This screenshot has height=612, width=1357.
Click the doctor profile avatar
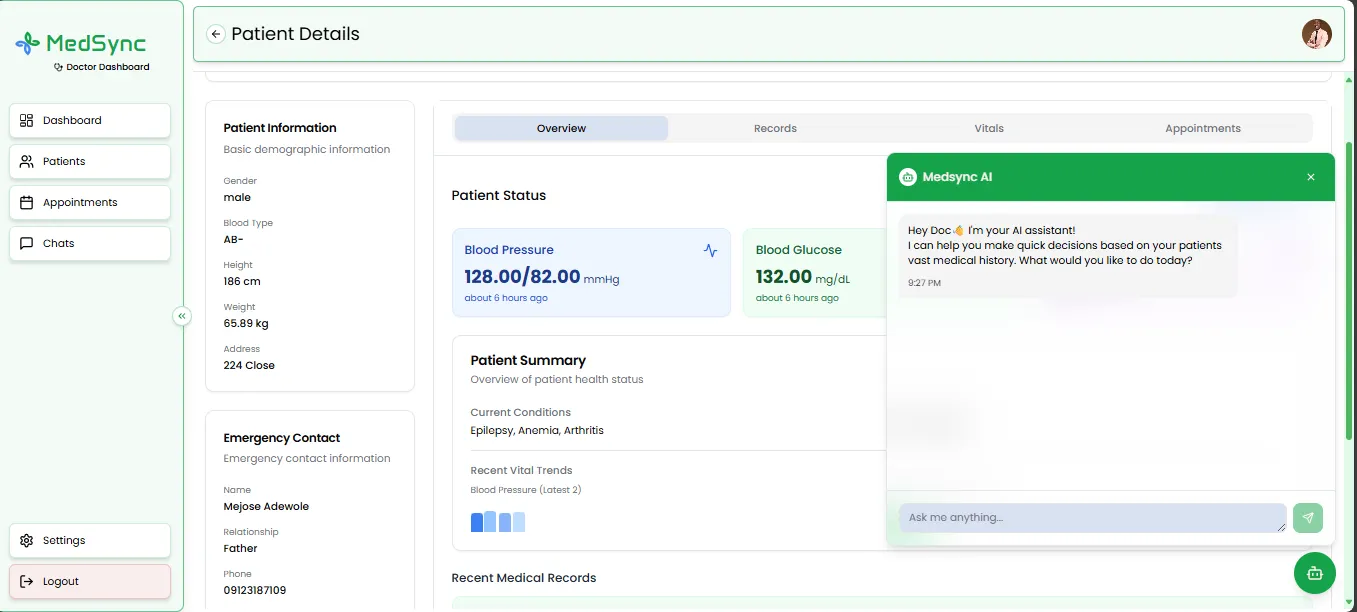1316,33
